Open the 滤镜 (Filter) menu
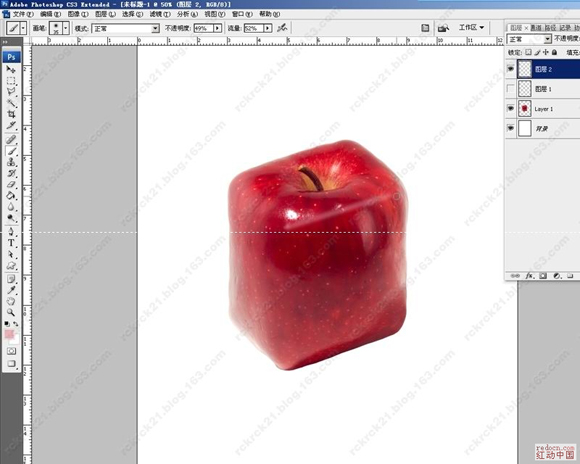 click(160, 14)
